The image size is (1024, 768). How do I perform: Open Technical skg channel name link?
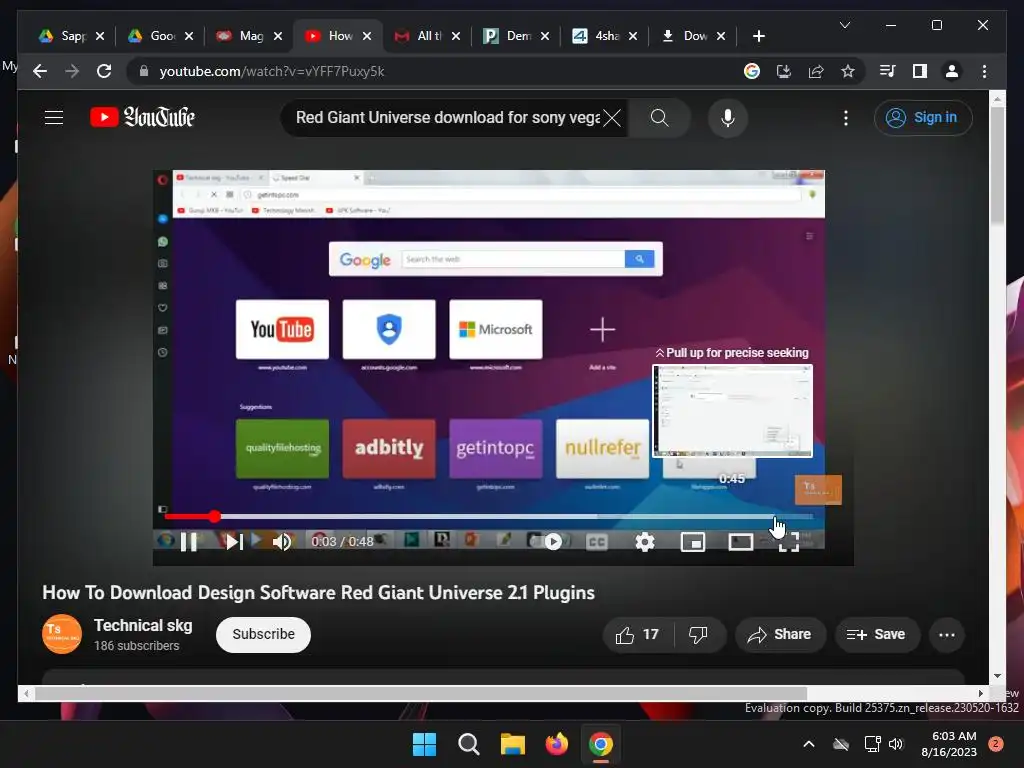point(143,626)
